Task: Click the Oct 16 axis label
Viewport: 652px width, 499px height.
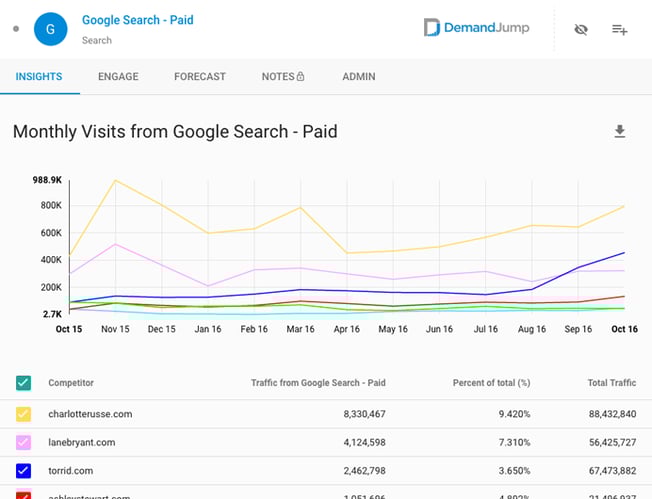Action: coord(625,329)
